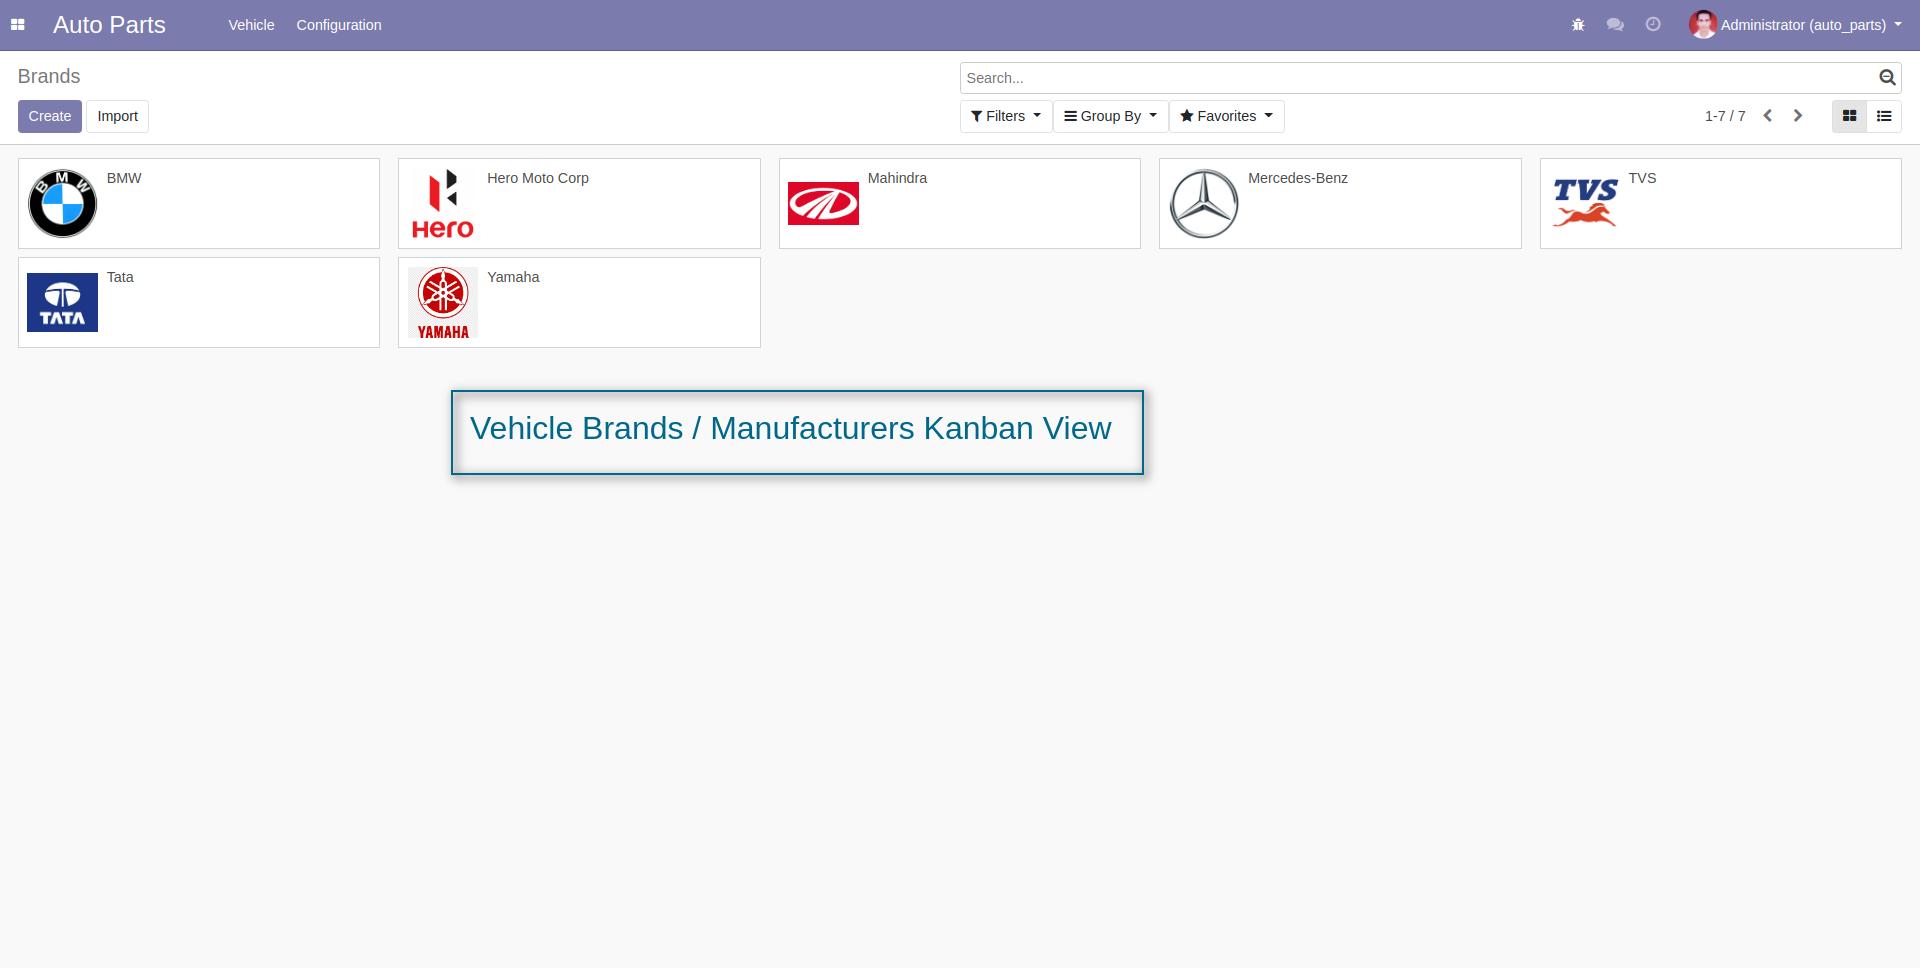
Task: Open the conversations chat icon
Action: click(1615, 25)
